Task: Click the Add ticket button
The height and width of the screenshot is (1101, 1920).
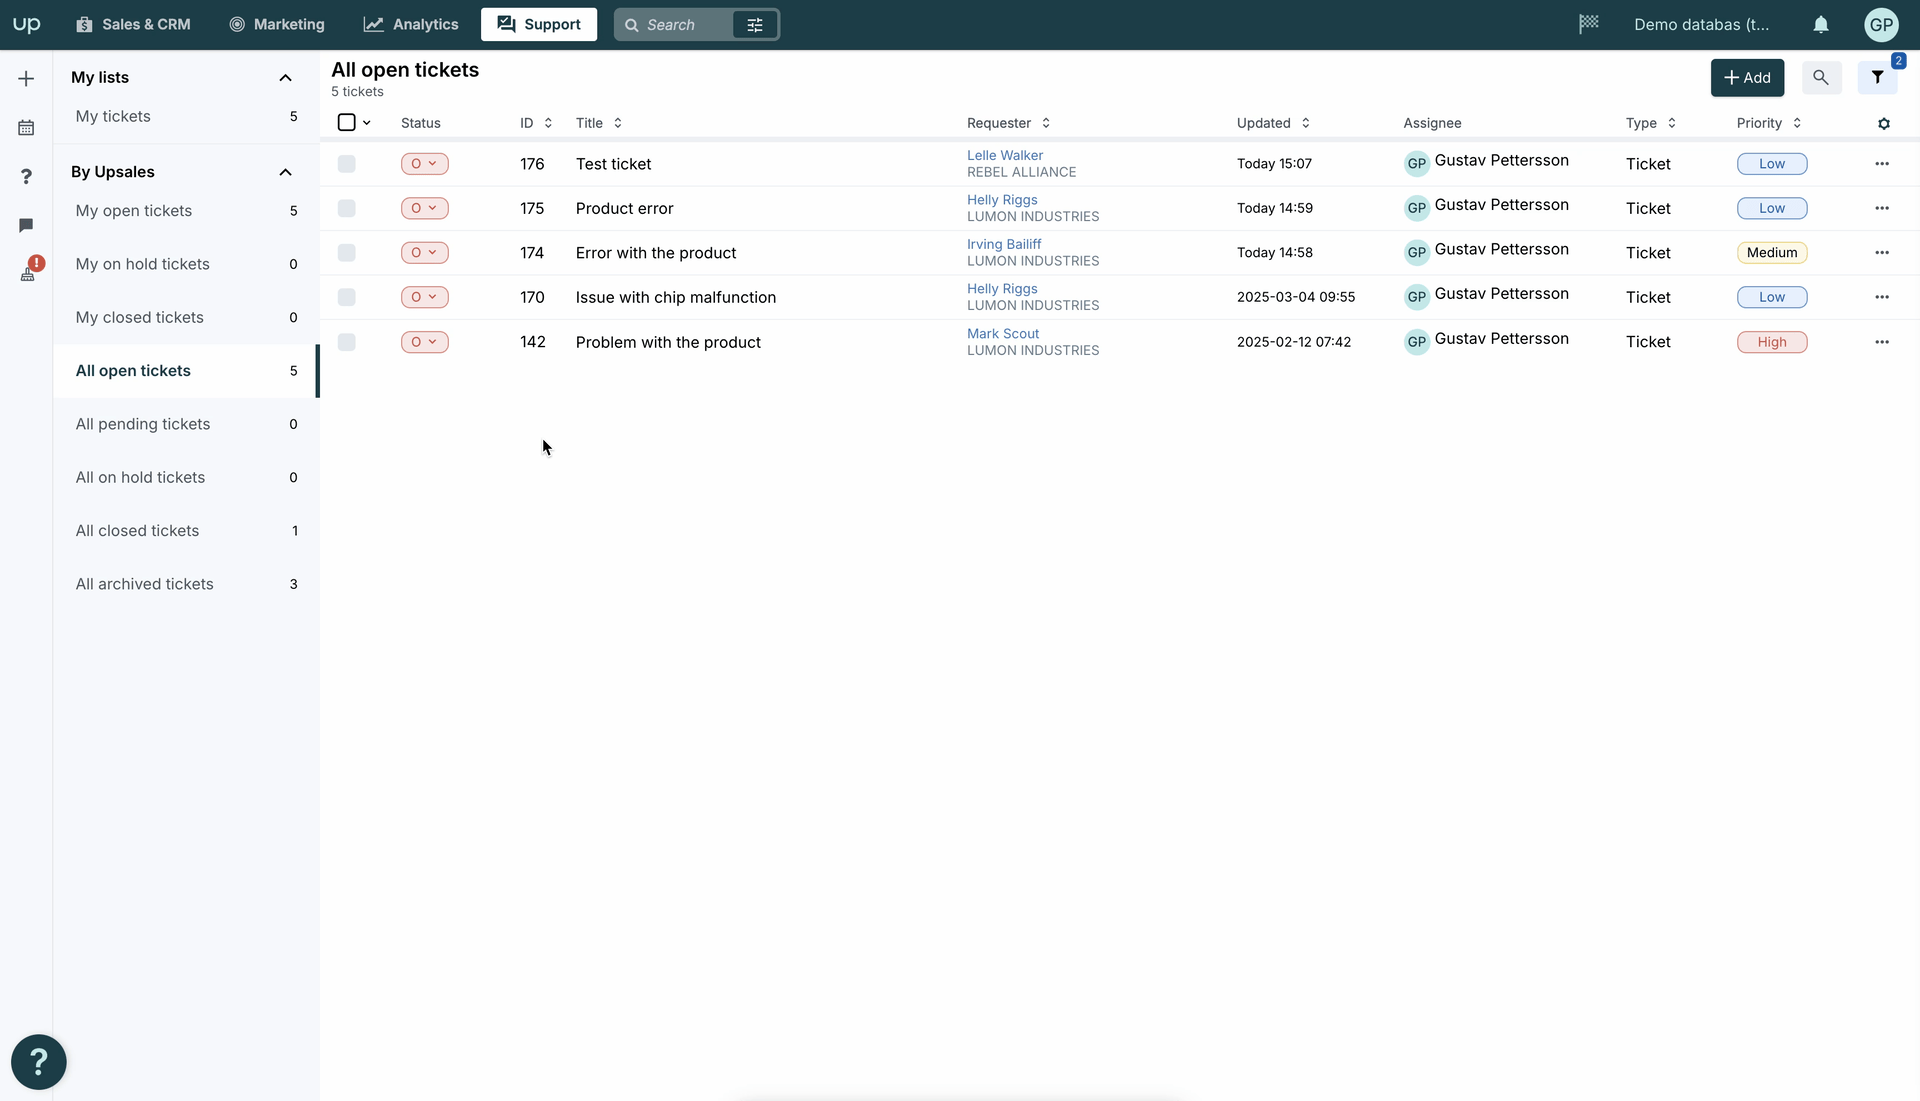Action: (1747, 77)
